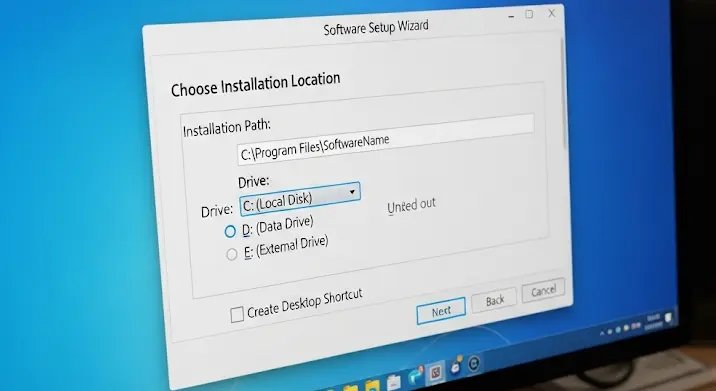Maximize the Software Setup Wizard window
The height and width of the screenshot is (391, 716).
point(529,15)
